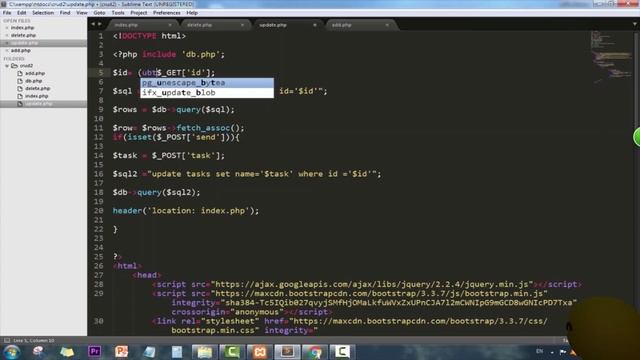Image resolution: width=640 pixels, height=360 pixels.
Task: Click the jquery.min.js script URL
Action: 371,284
